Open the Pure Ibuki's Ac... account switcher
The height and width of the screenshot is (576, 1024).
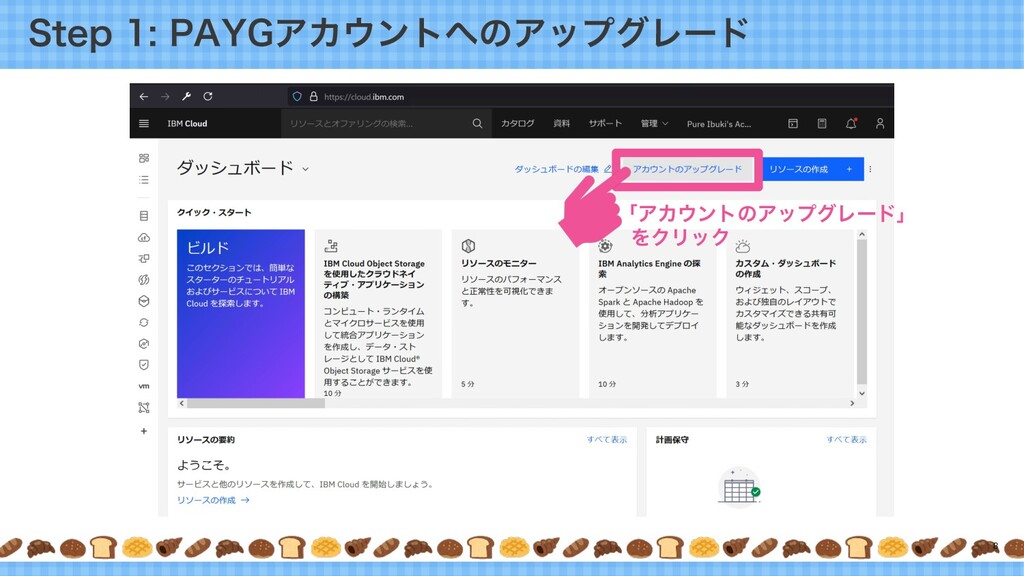pyautogui.click(x=718, y=123)
